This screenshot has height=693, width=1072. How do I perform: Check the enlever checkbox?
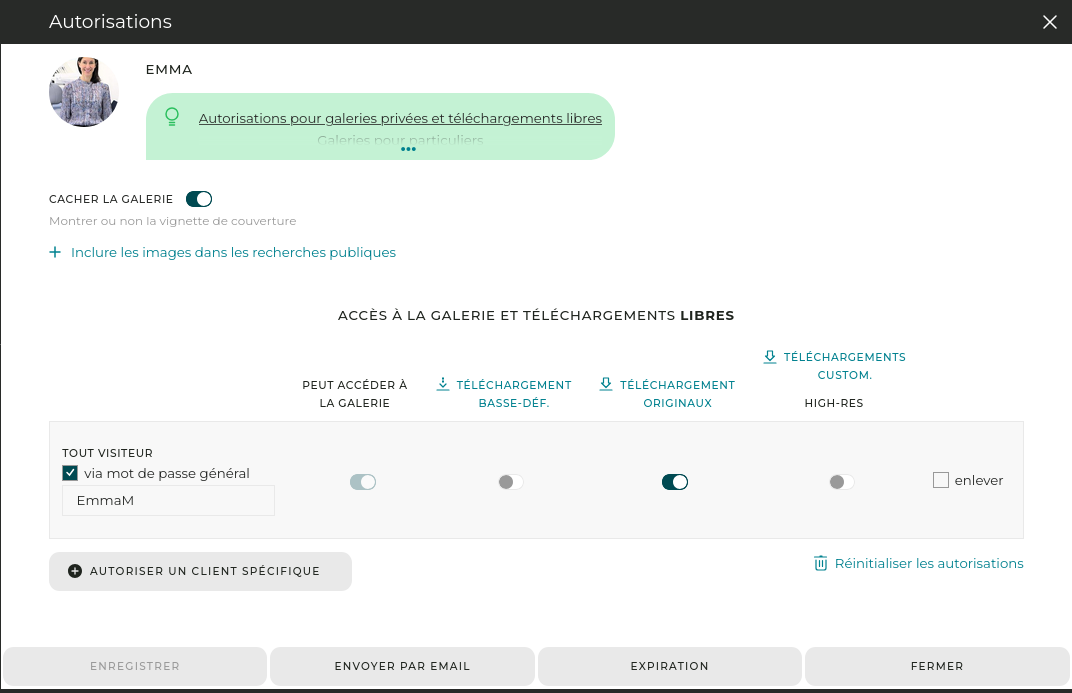pos(940,480)
